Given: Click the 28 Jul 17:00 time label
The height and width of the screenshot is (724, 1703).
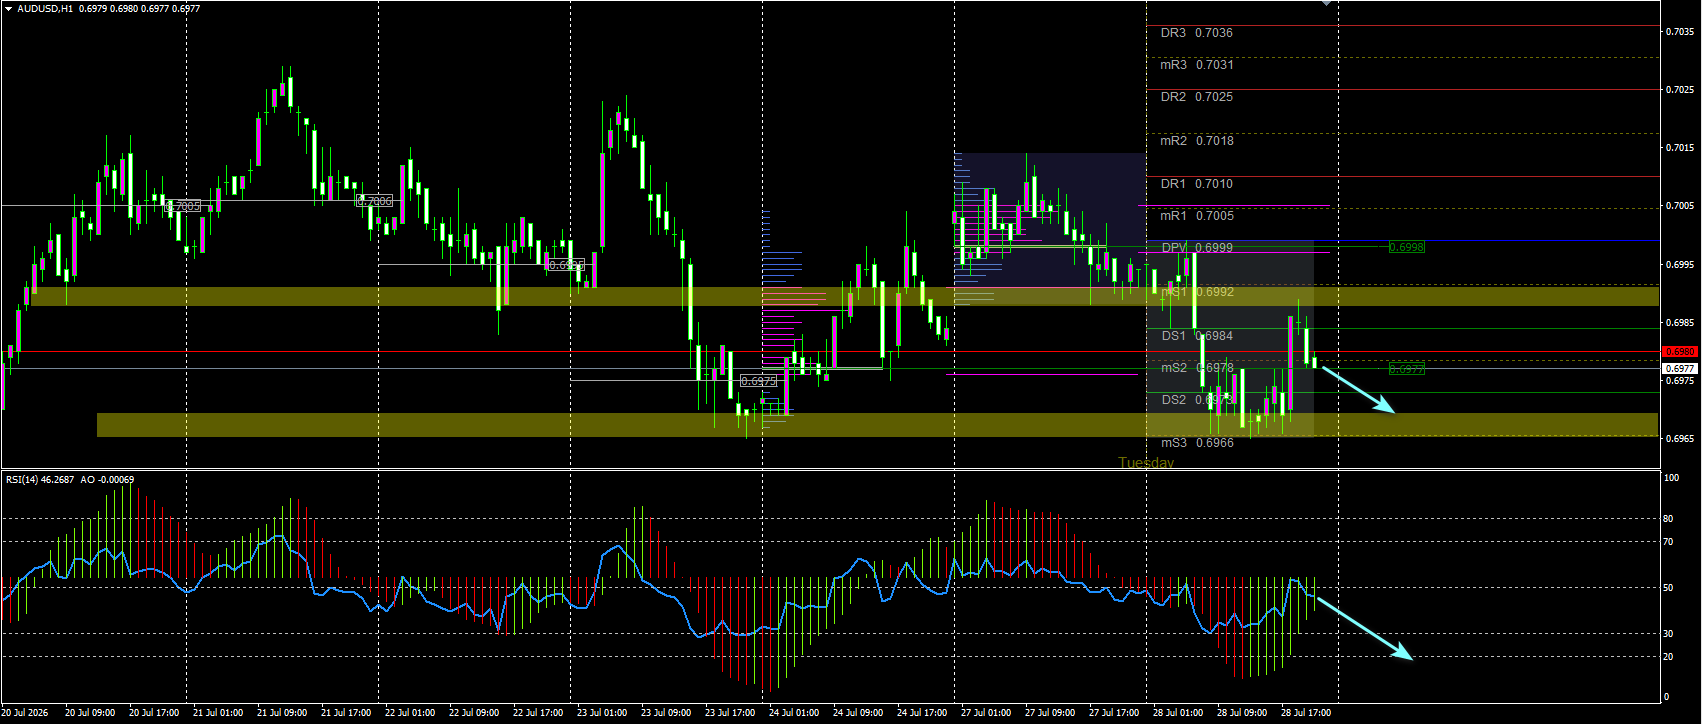Looking at the screenshot, I should (1306, 713).
